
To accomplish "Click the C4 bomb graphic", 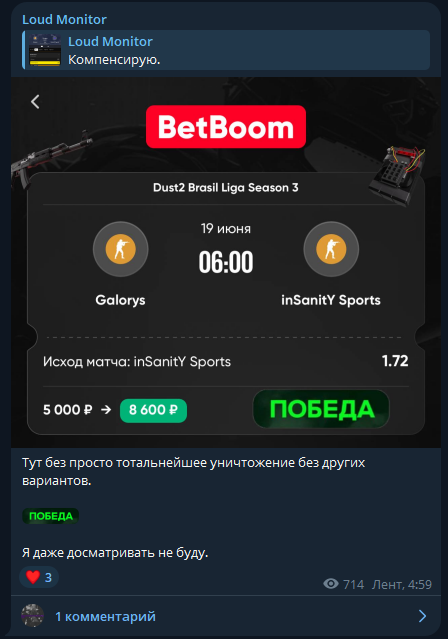I will [397, 175].
